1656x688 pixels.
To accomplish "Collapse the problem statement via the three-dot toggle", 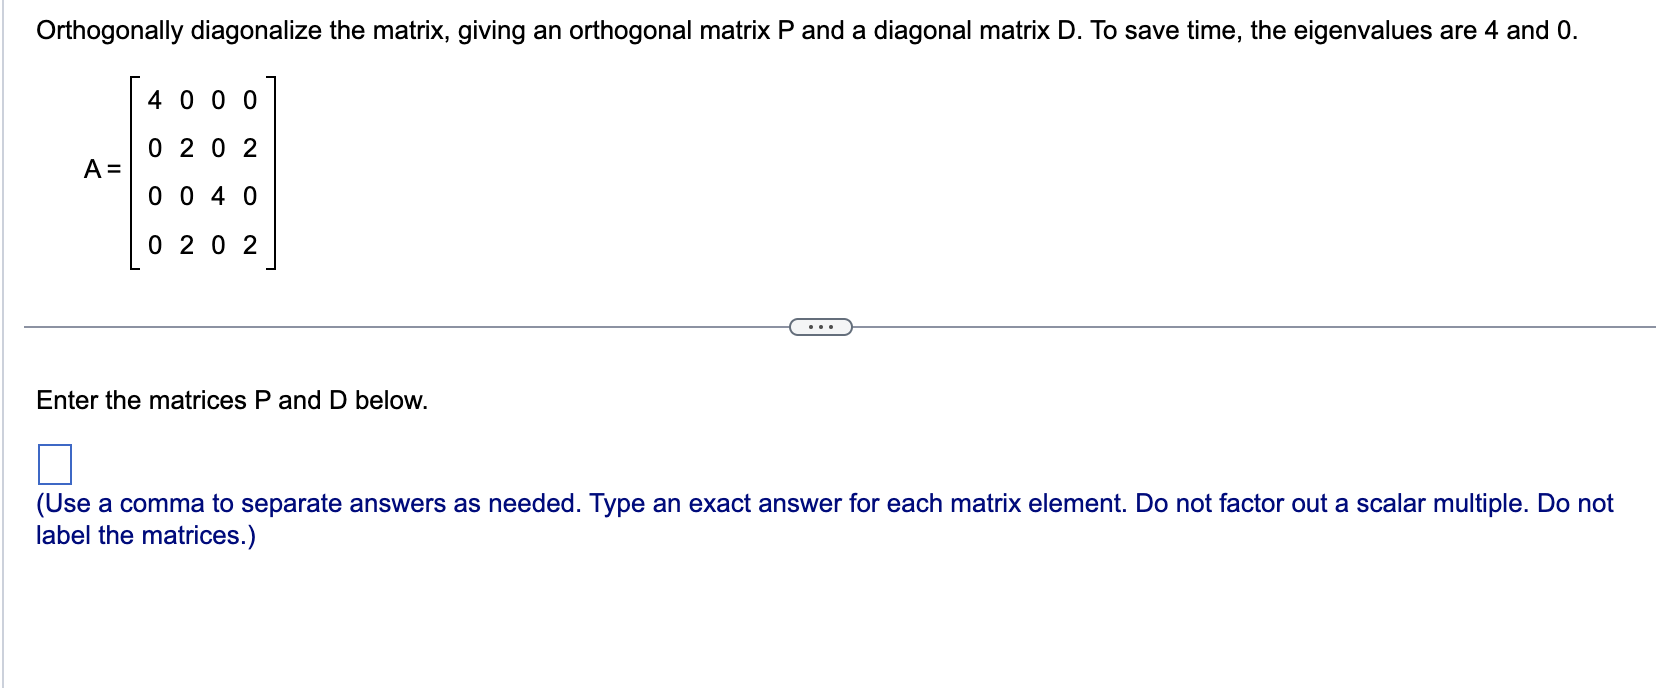I will coord(819,326).
